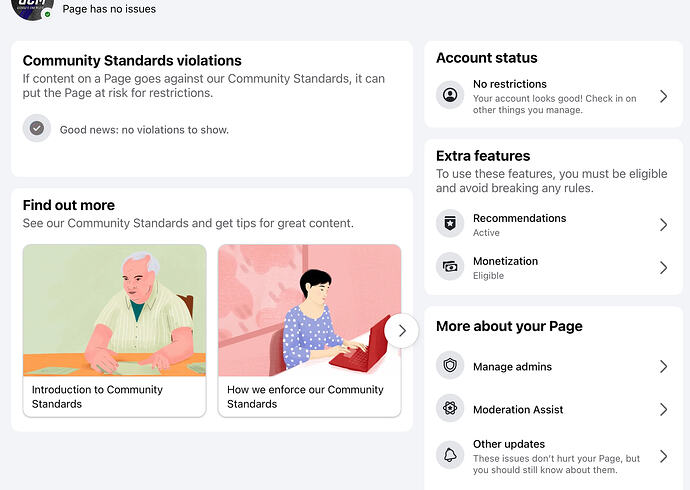Expand the Manage admins chevron
The height and width of the screenshot is (490, 690).
[664, 366]
